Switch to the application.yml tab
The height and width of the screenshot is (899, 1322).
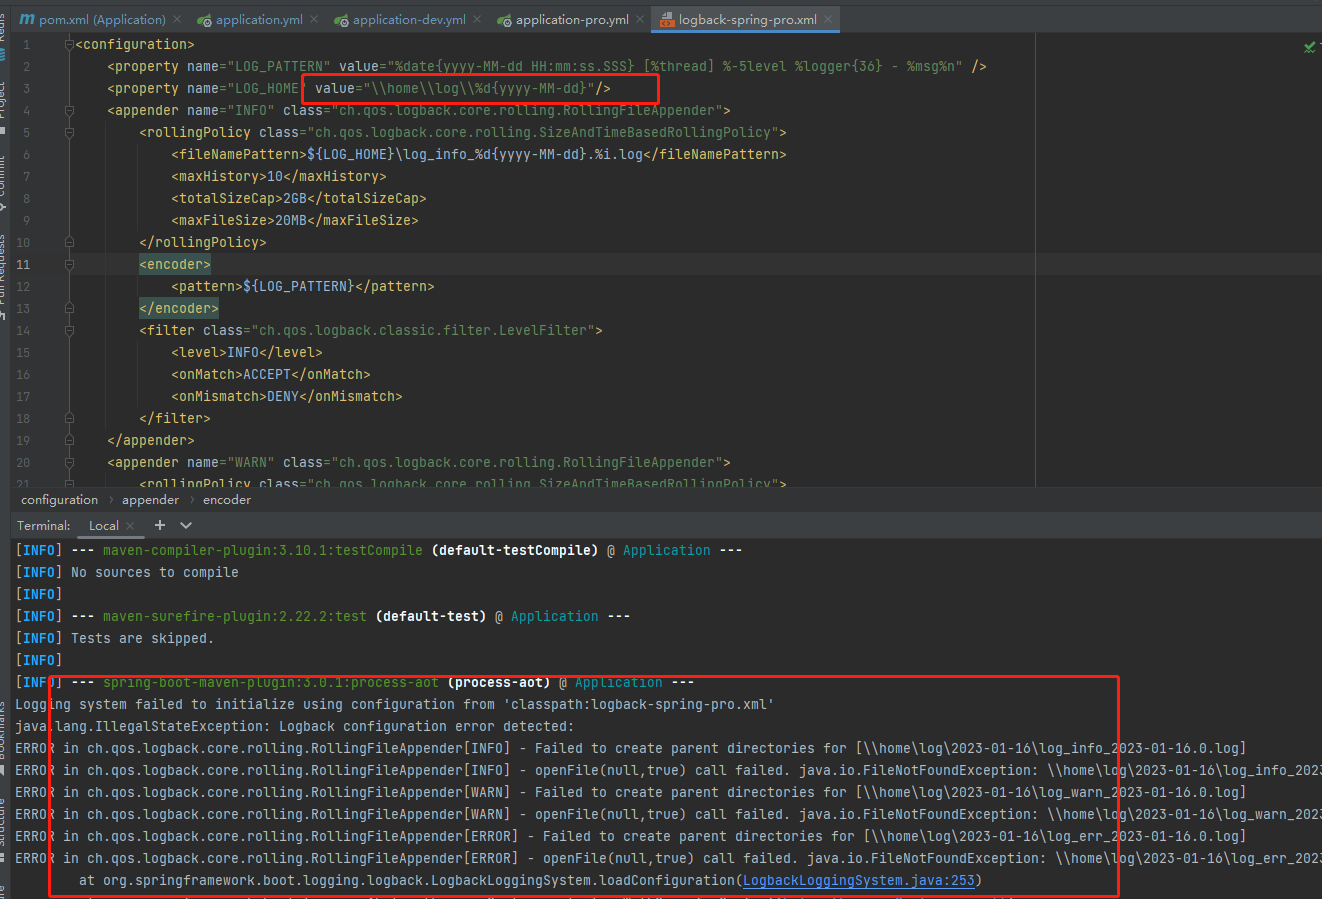click(x=258, y=19)
